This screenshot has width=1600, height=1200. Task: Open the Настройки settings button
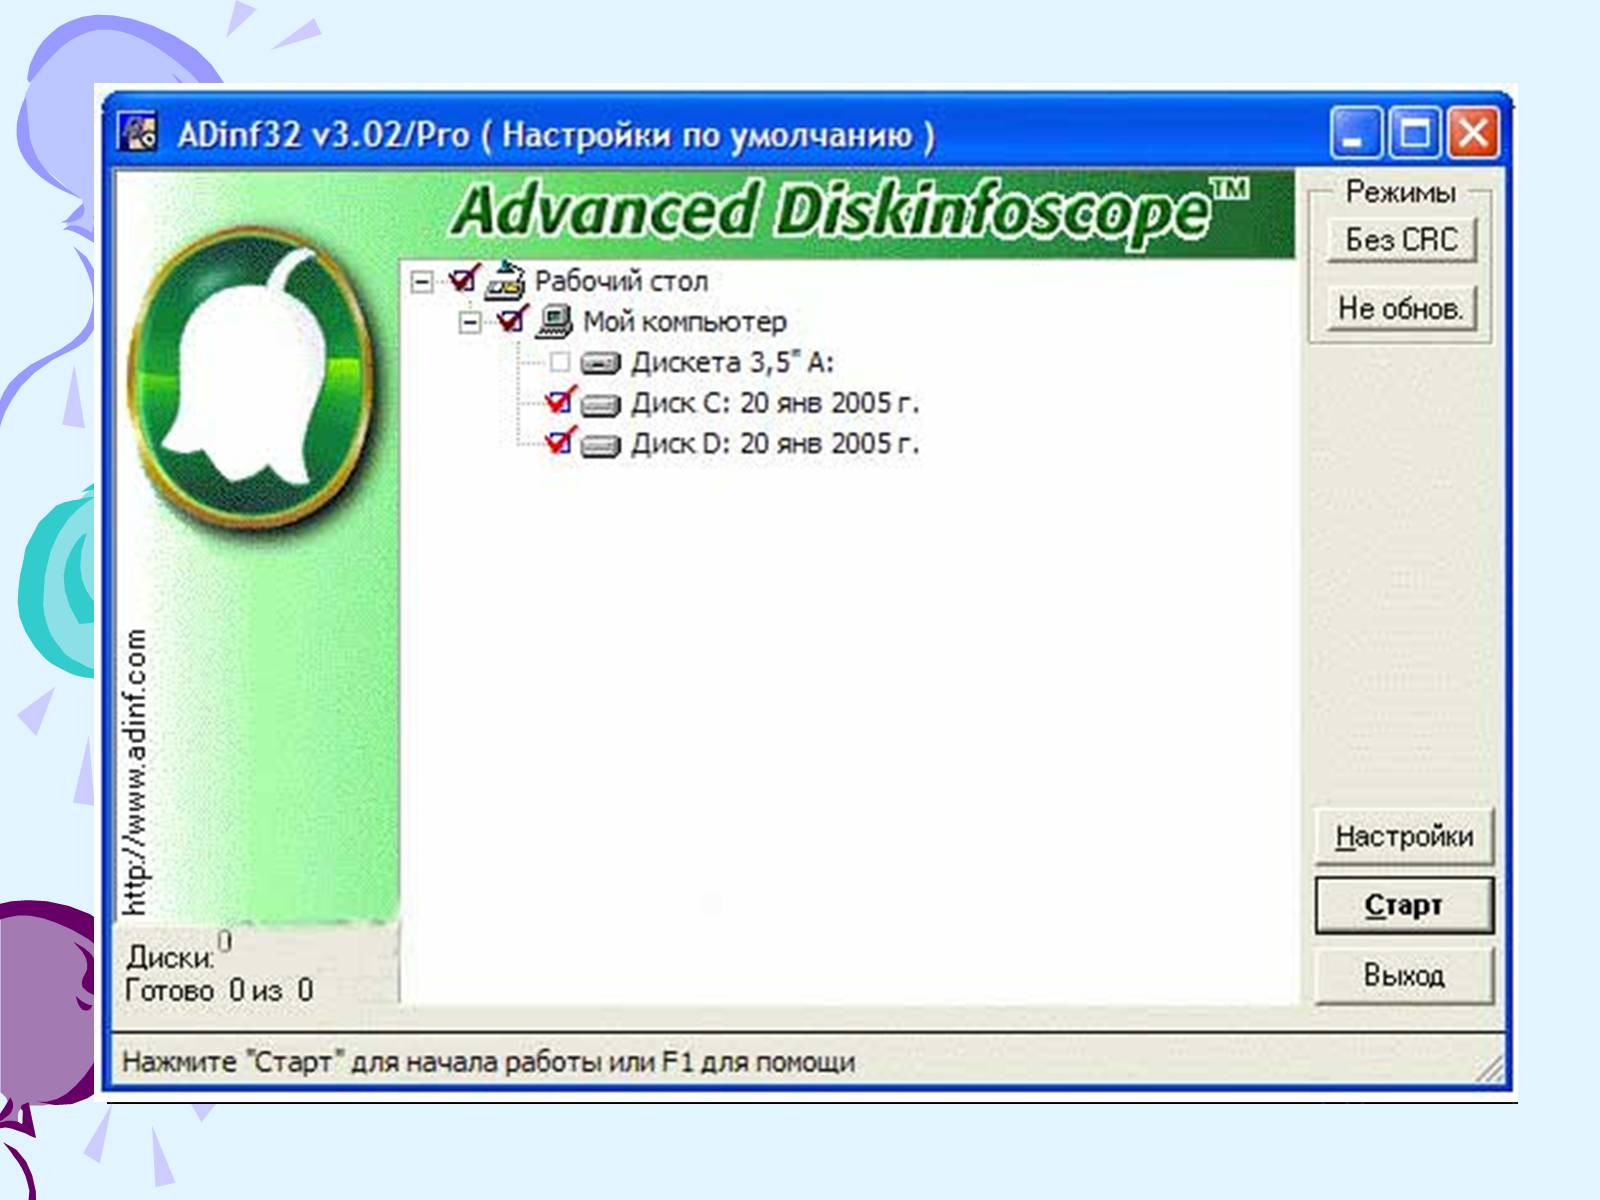pyautogui.click(x=1403, y=836)
